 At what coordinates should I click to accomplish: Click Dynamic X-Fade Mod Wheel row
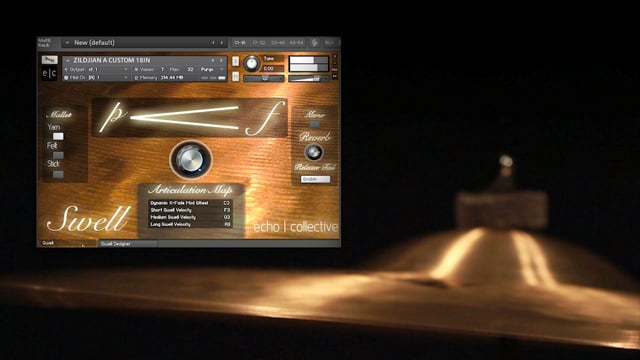click(190, 203)
